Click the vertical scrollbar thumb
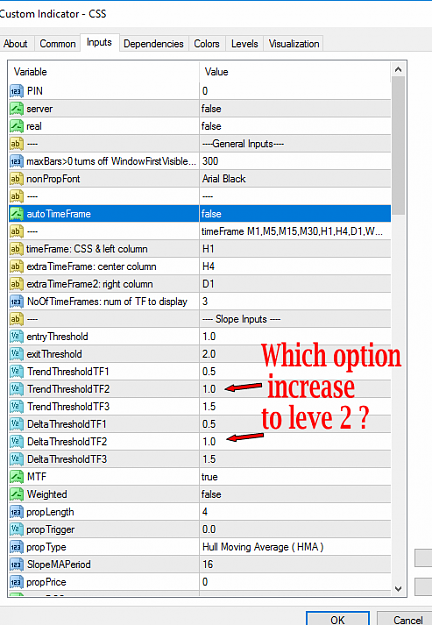Image resolution: width=432 pixels, height=625 pixels. point(398,146)
